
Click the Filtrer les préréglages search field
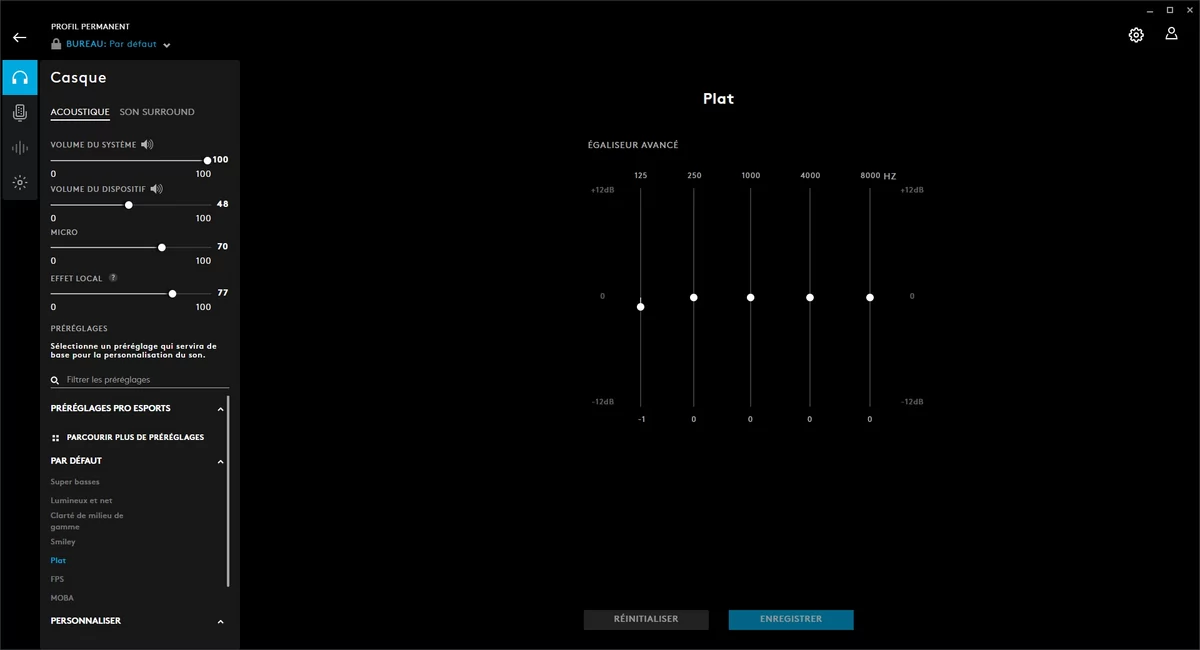pyautogui.click(x=140, y=380)
